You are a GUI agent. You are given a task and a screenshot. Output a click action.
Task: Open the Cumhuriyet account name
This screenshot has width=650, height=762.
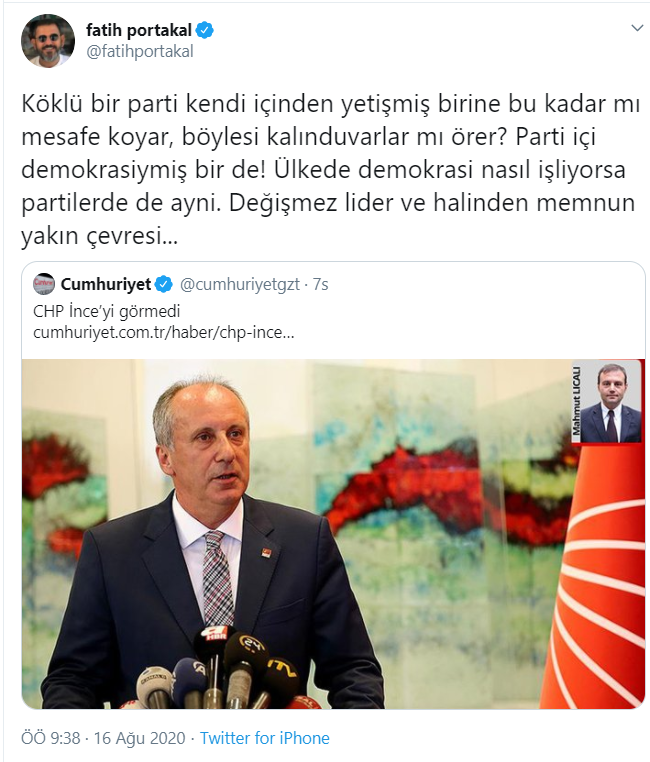(x=106, y=284)
